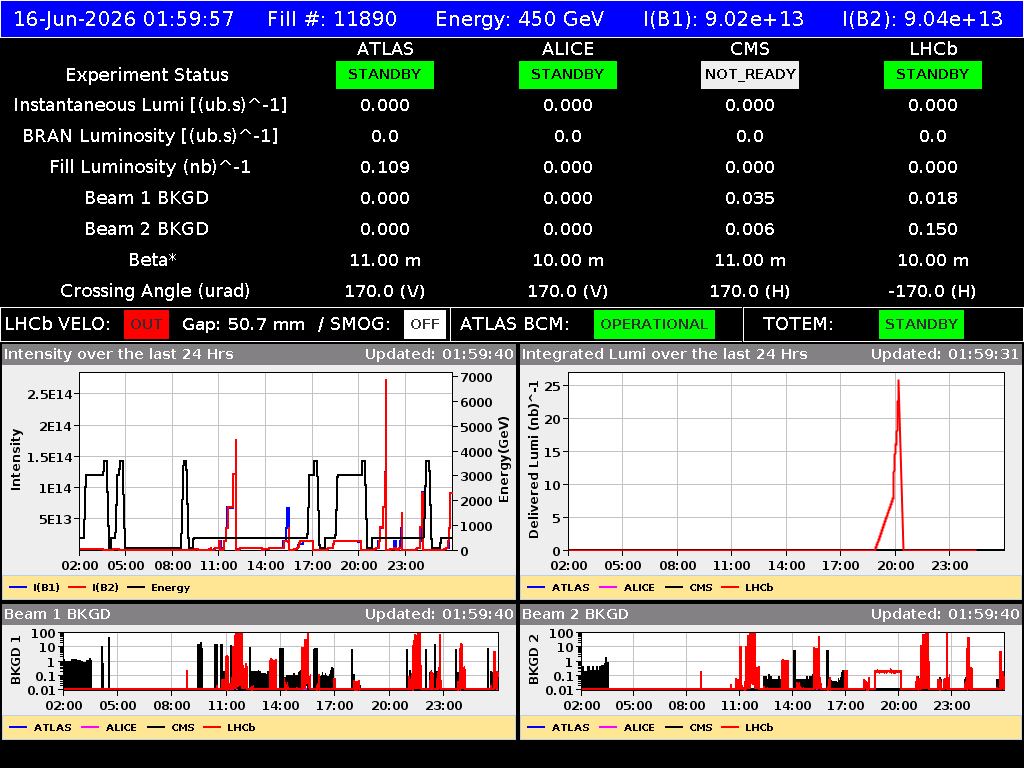Click the Beam 1 BKGD table row label
The image size is (1024, 768).
pyautogui.click(x=147, y=198)
